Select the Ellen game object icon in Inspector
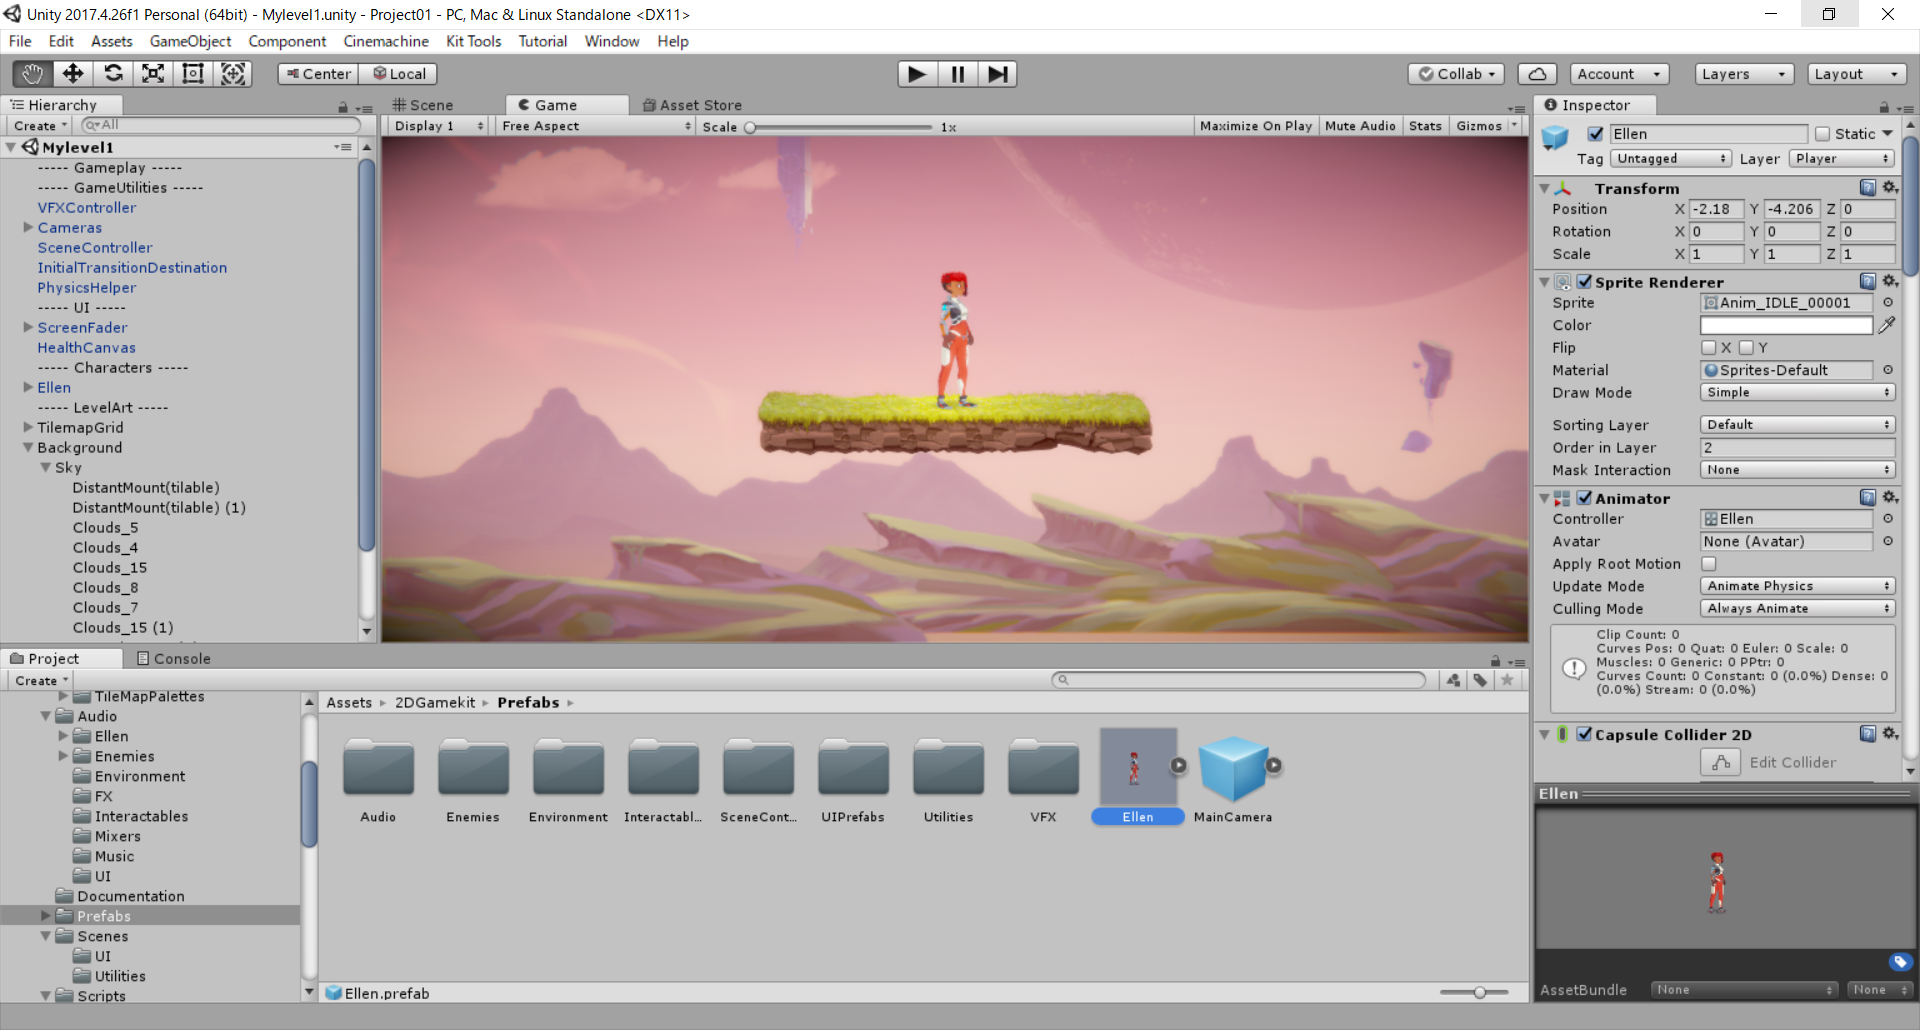Viewport: 1920px width, 1030px height. click(x=1555, y=138)
